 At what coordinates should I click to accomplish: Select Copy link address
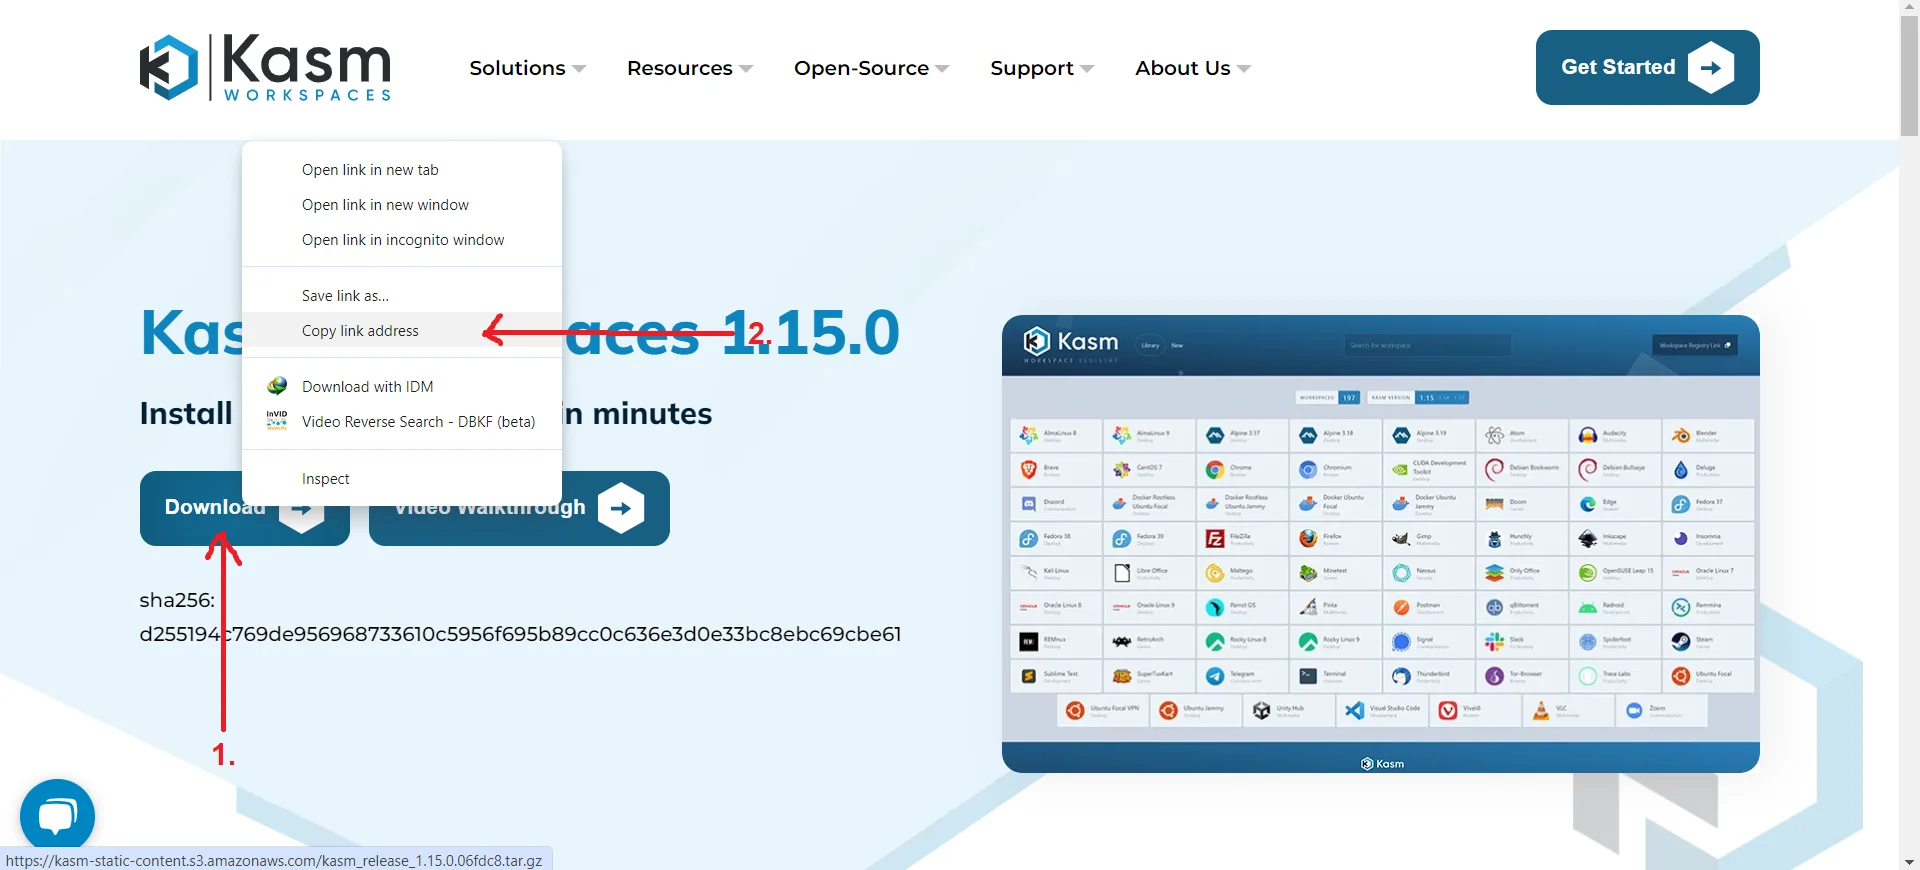(402, 331)
